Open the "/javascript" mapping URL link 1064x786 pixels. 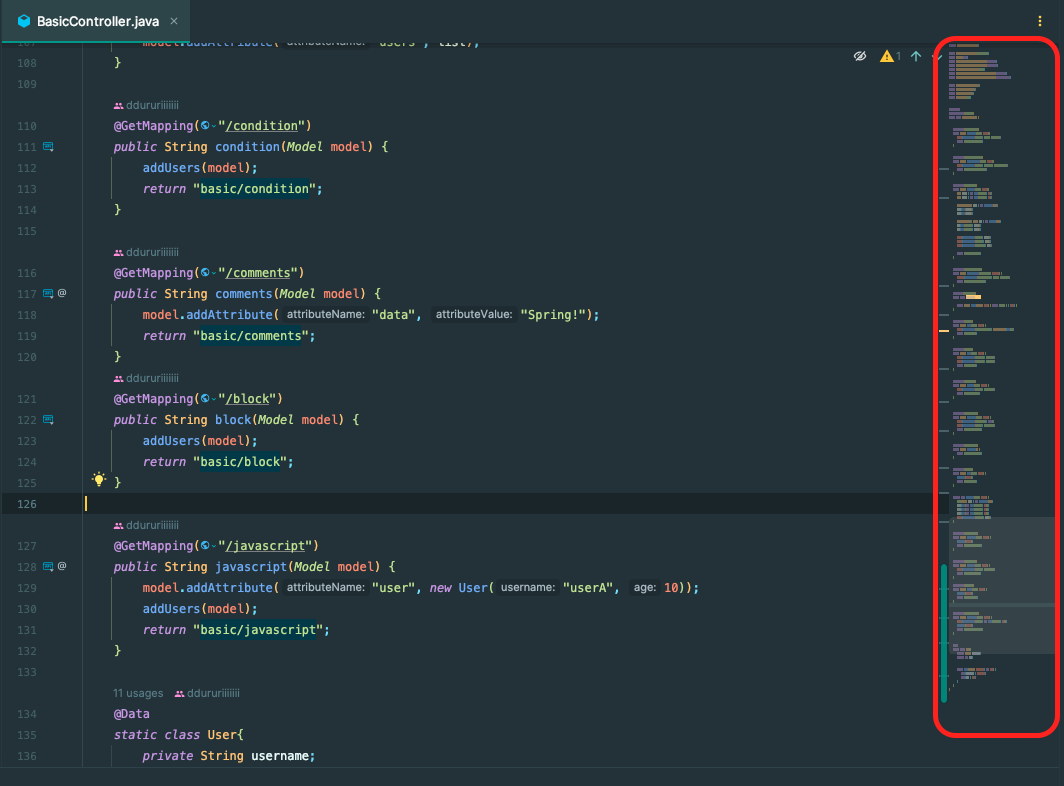tap(265, 546)
